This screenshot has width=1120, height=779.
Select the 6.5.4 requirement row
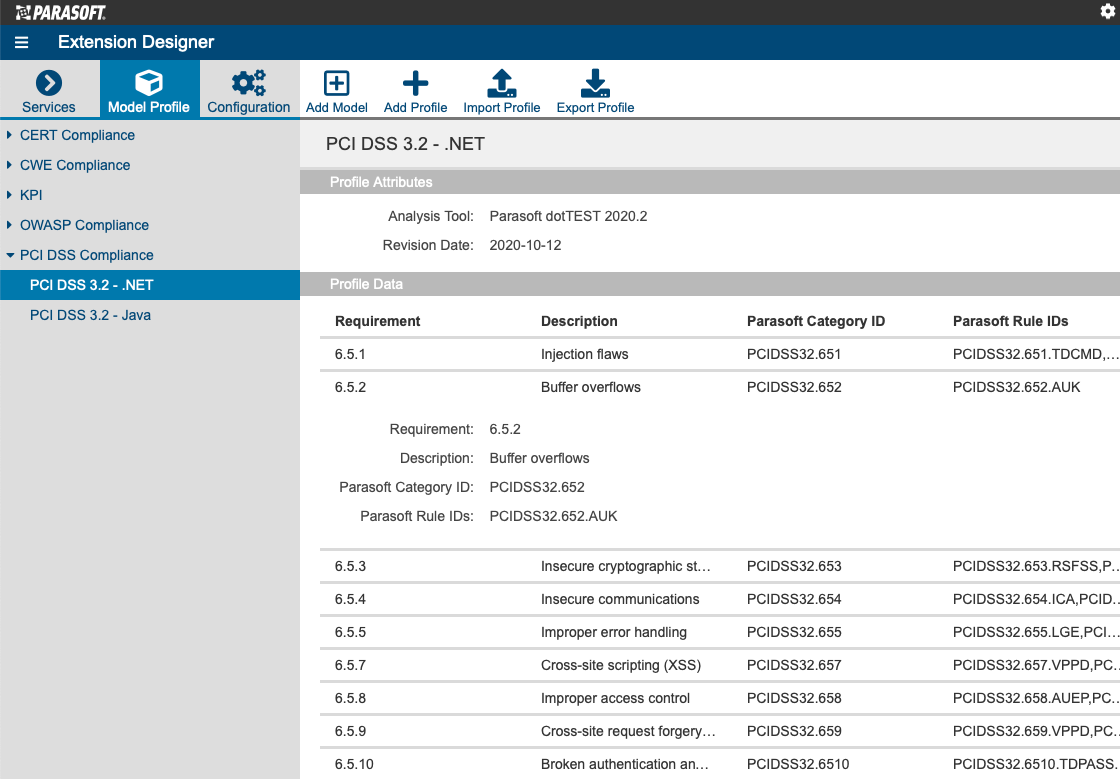720,599
